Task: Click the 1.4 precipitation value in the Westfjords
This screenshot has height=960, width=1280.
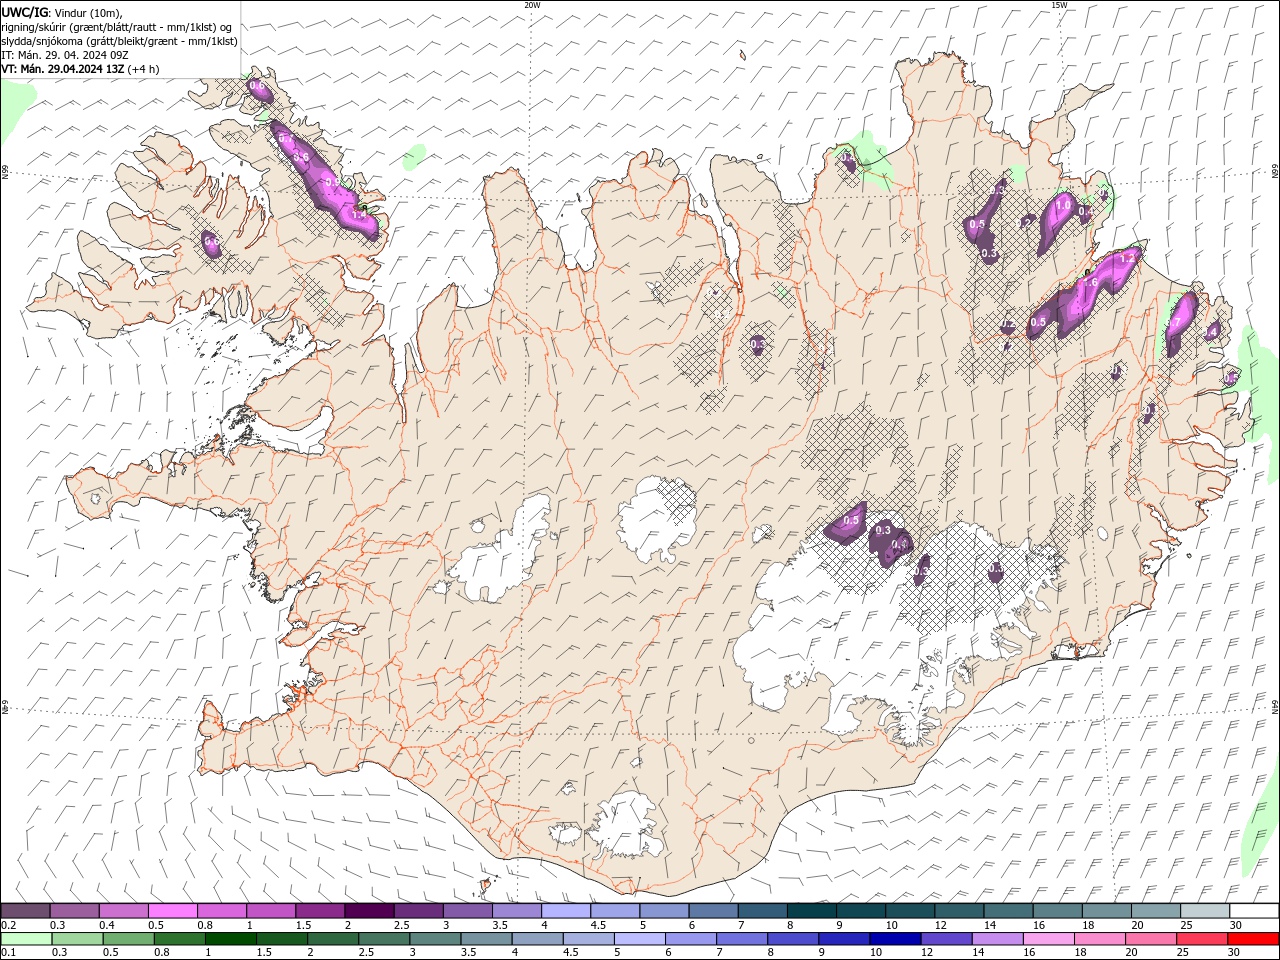Action: [360, 214]
